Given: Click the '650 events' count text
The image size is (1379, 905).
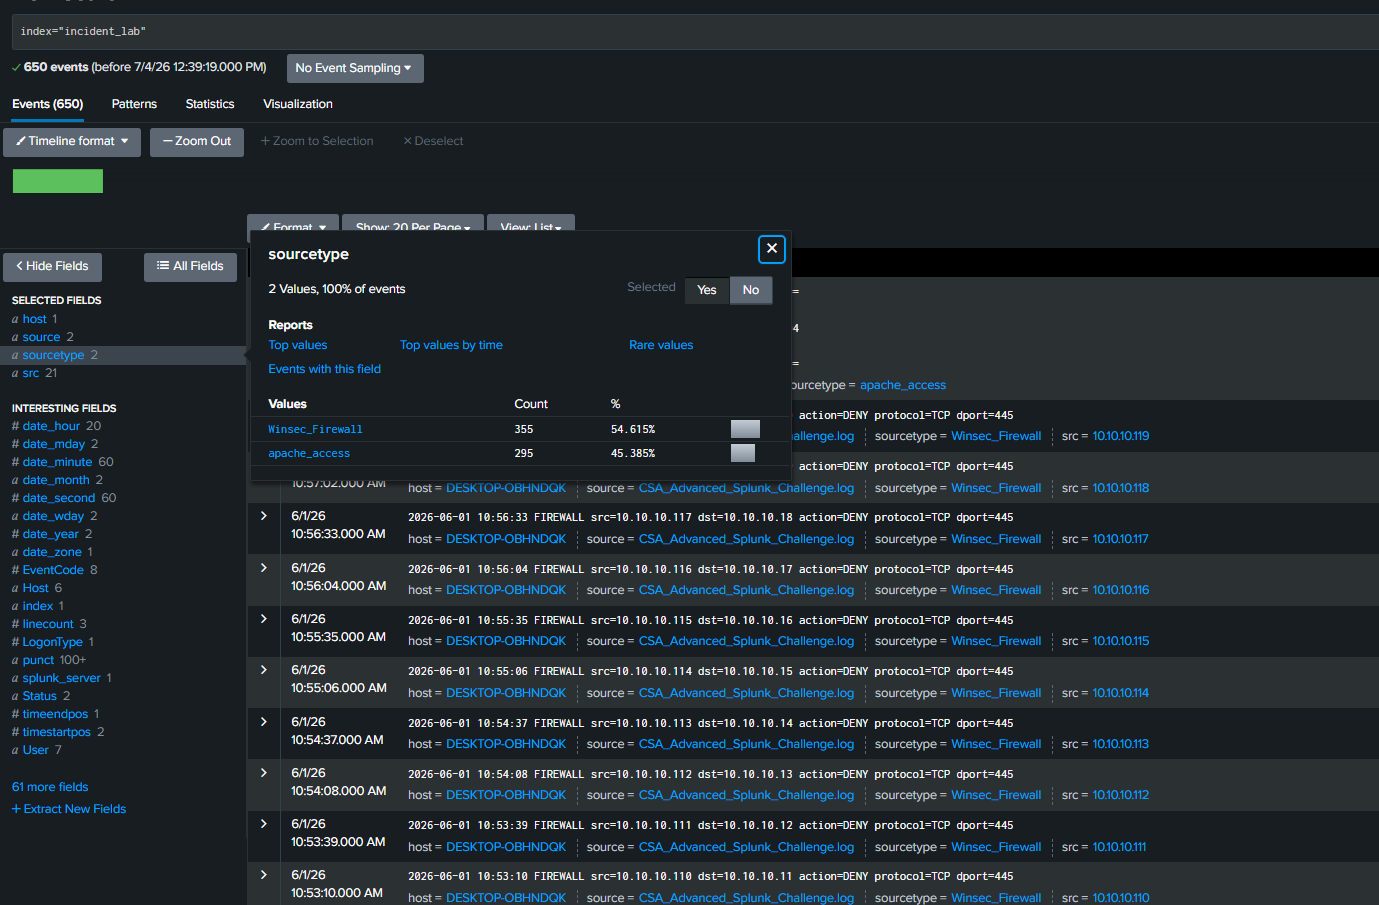Looking at the screenshot, I should (56, 67).
